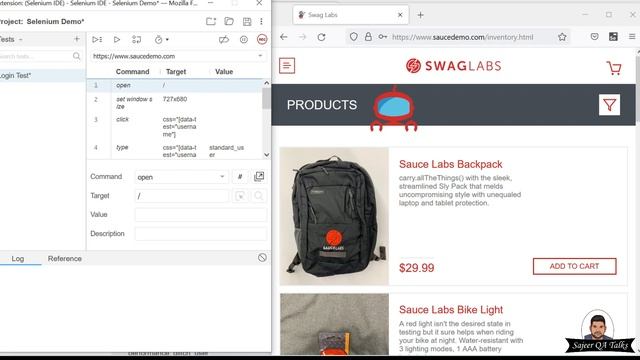Click the search tests field

(38, 56)
